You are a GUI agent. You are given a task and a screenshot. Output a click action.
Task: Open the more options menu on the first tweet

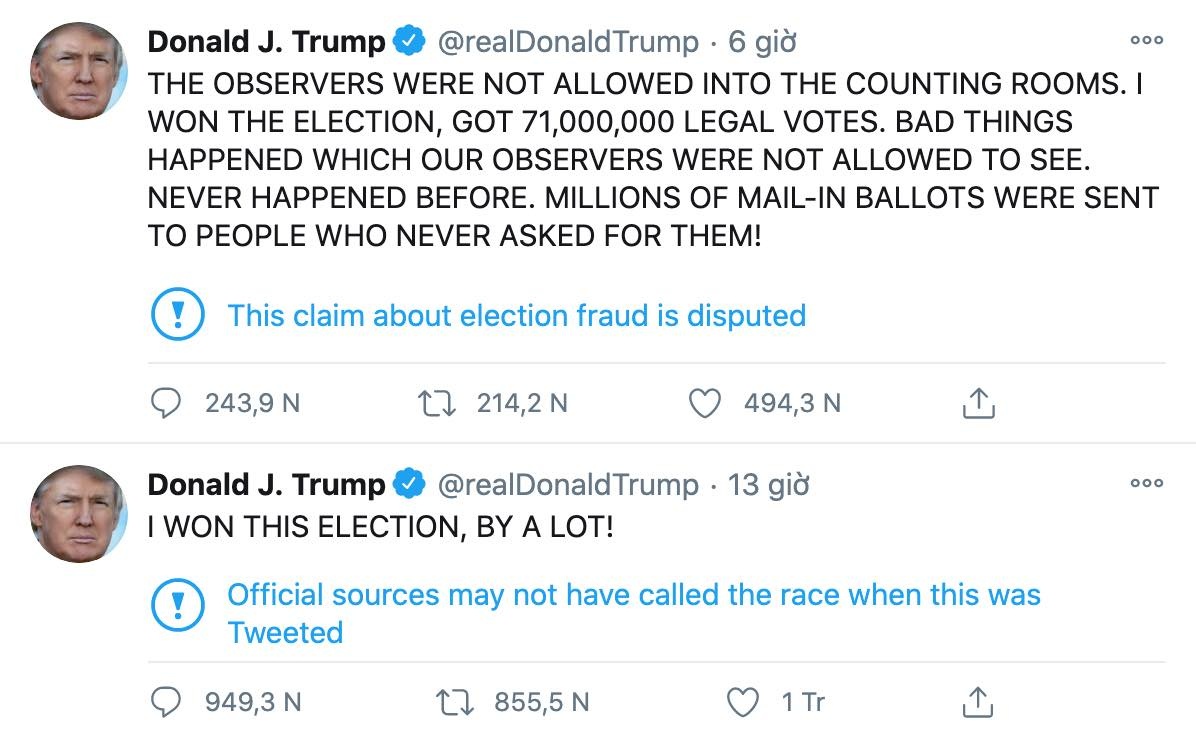tap(1146, 40)
